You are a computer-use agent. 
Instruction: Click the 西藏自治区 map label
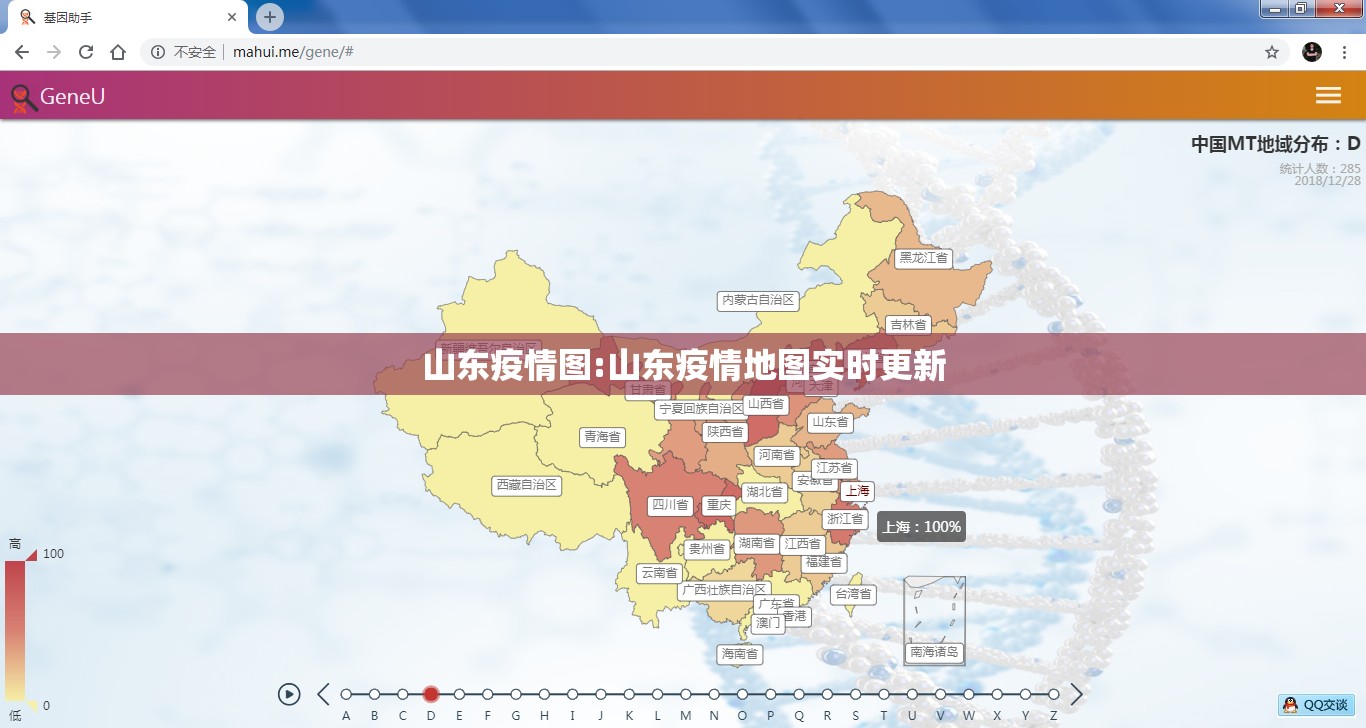pos(527,485)
